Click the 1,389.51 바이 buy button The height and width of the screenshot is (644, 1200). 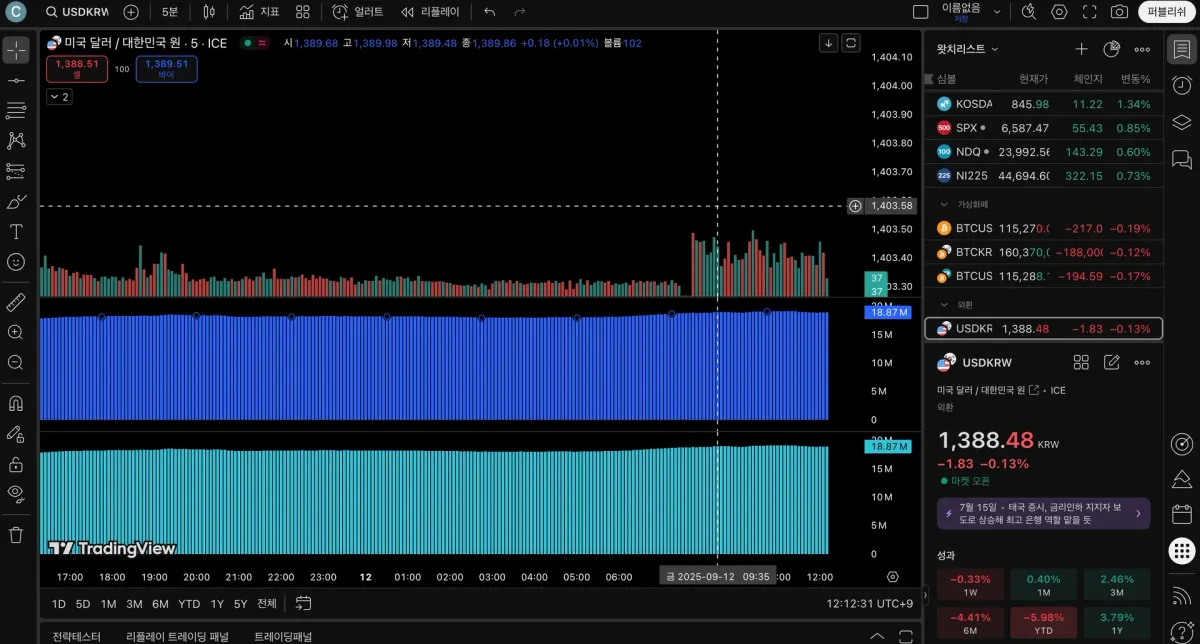[167, 68]
